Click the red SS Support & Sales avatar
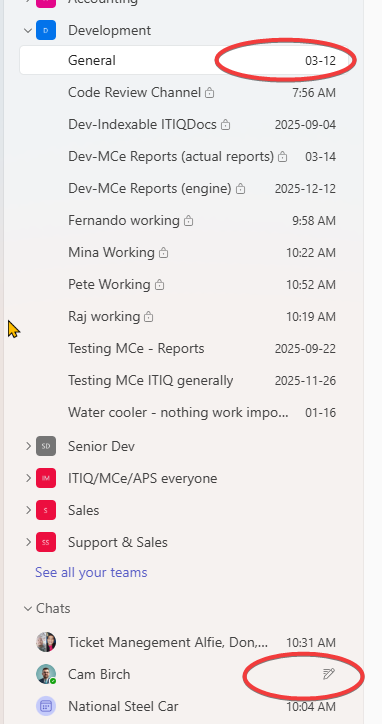382x724 pixels. point(46,542)
